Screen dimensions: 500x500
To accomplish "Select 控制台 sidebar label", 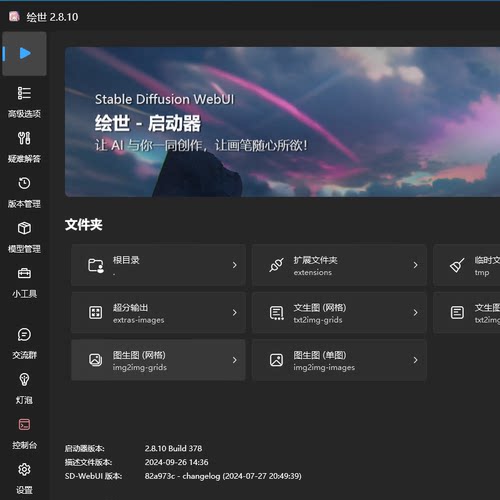I will point(24,445).
